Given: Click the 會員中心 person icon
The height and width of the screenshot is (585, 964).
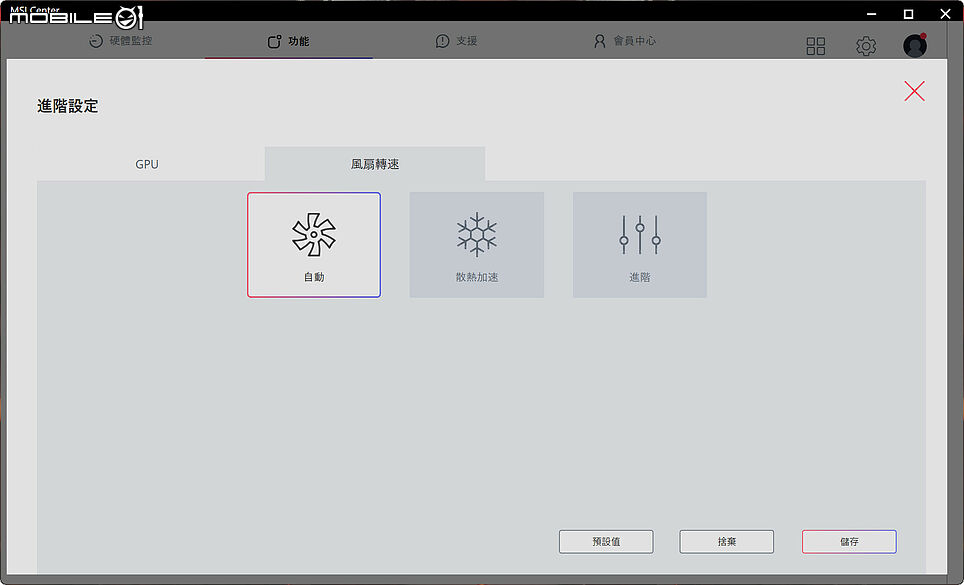Looking at the screenshot, I should coord(599,41).
